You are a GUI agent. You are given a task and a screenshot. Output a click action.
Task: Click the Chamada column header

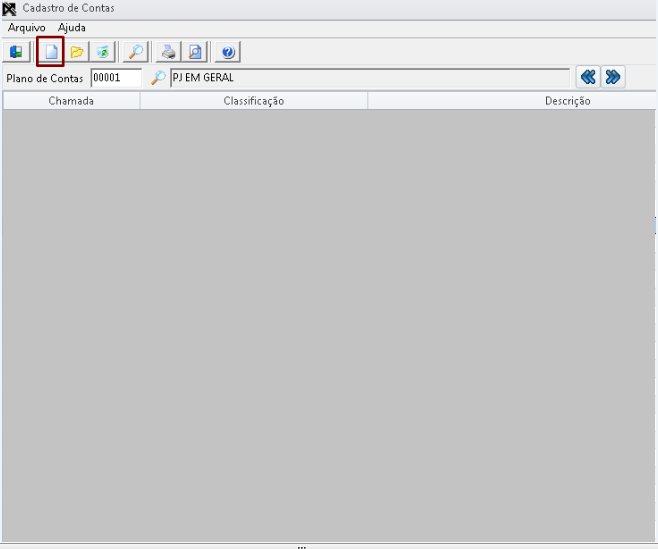click(x=71, y=101)
